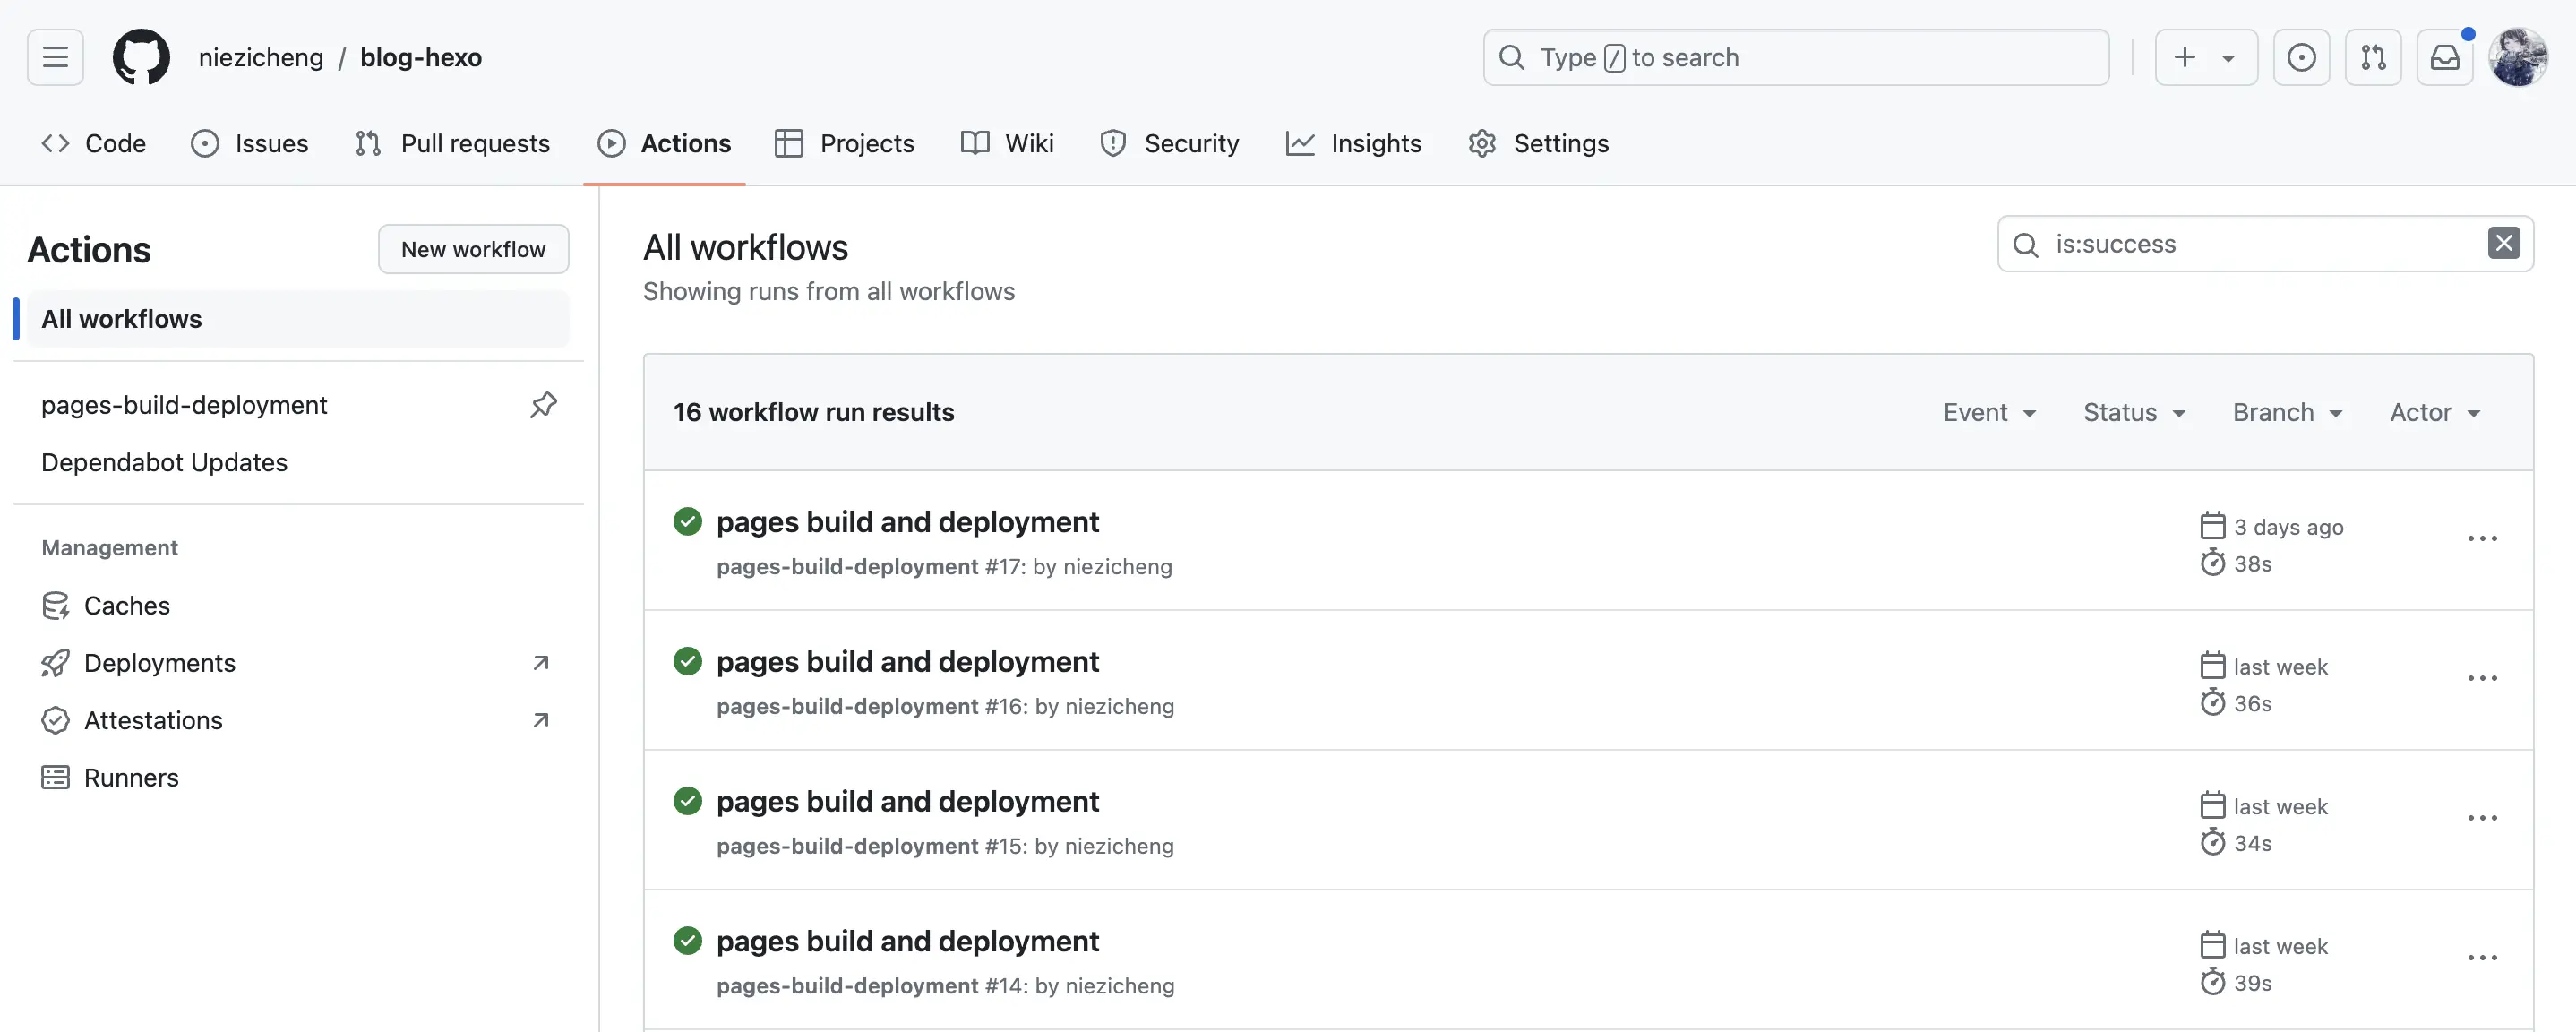2576x1032 pixels.
Task: Select All workflows in sidebar
Action: [298, 319]
